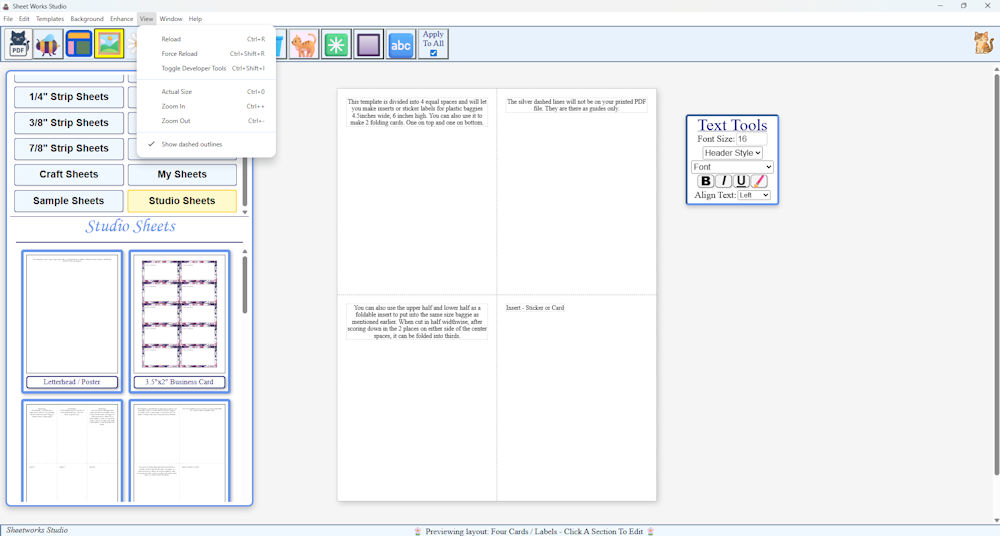Open the Templates menu
The width and height of the screenshot is (1000, 536).
point(50,19)
